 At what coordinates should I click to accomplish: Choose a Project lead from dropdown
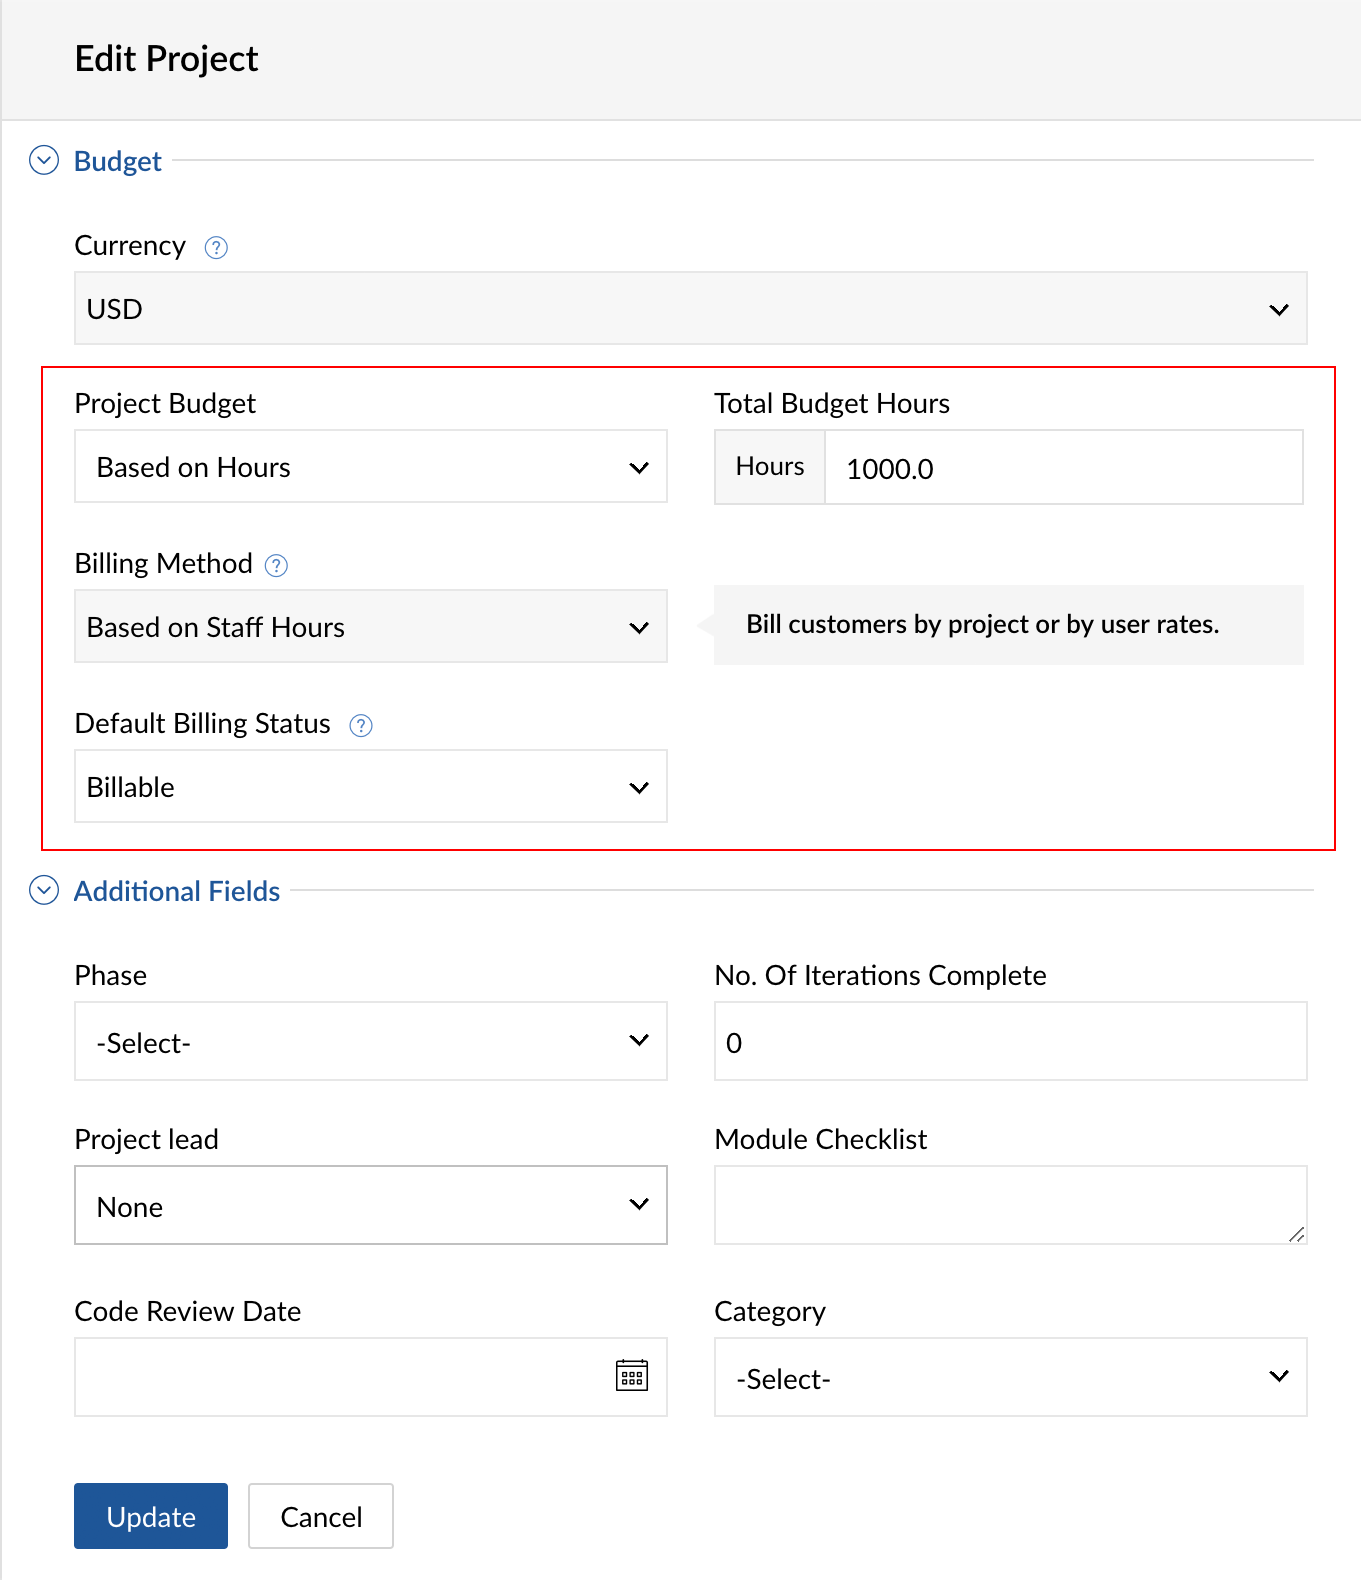(x=370, y=1206)
